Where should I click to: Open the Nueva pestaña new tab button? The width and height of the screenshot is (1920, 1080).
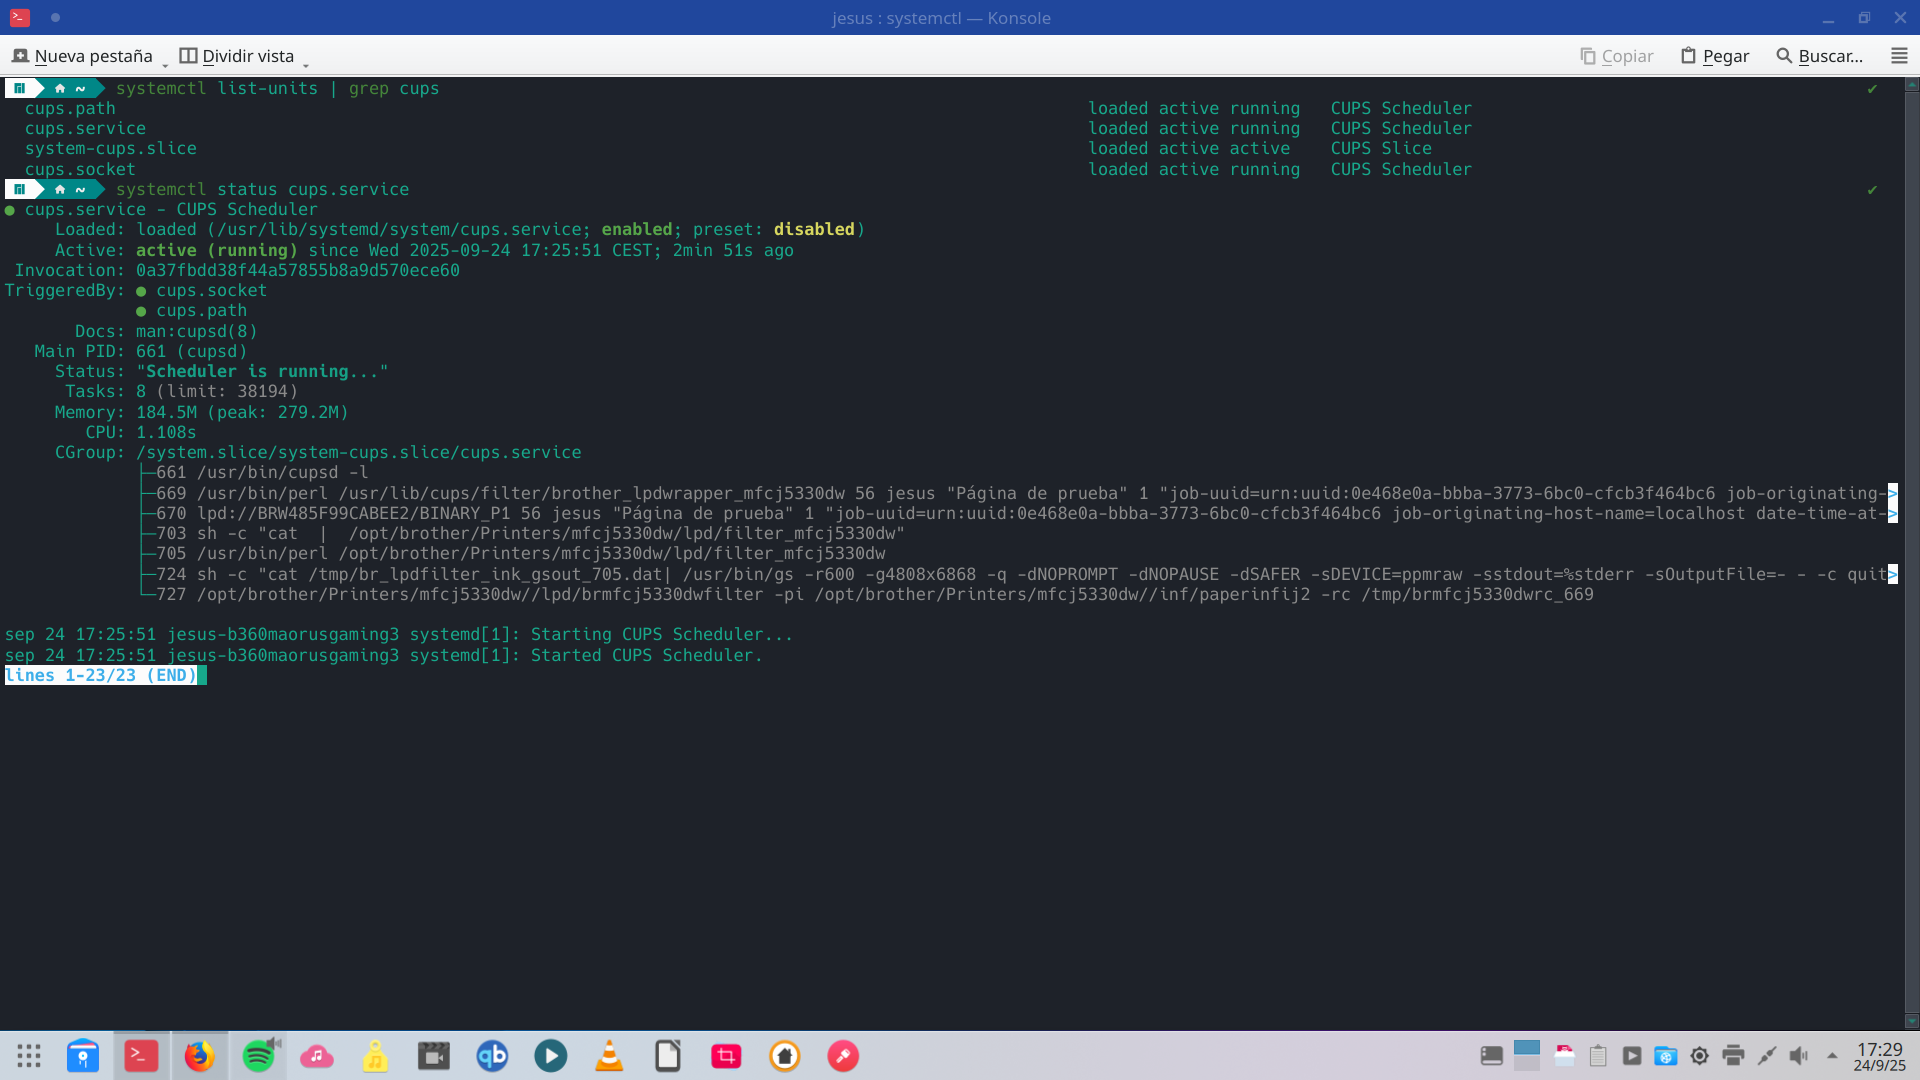(x=82, y=56)
